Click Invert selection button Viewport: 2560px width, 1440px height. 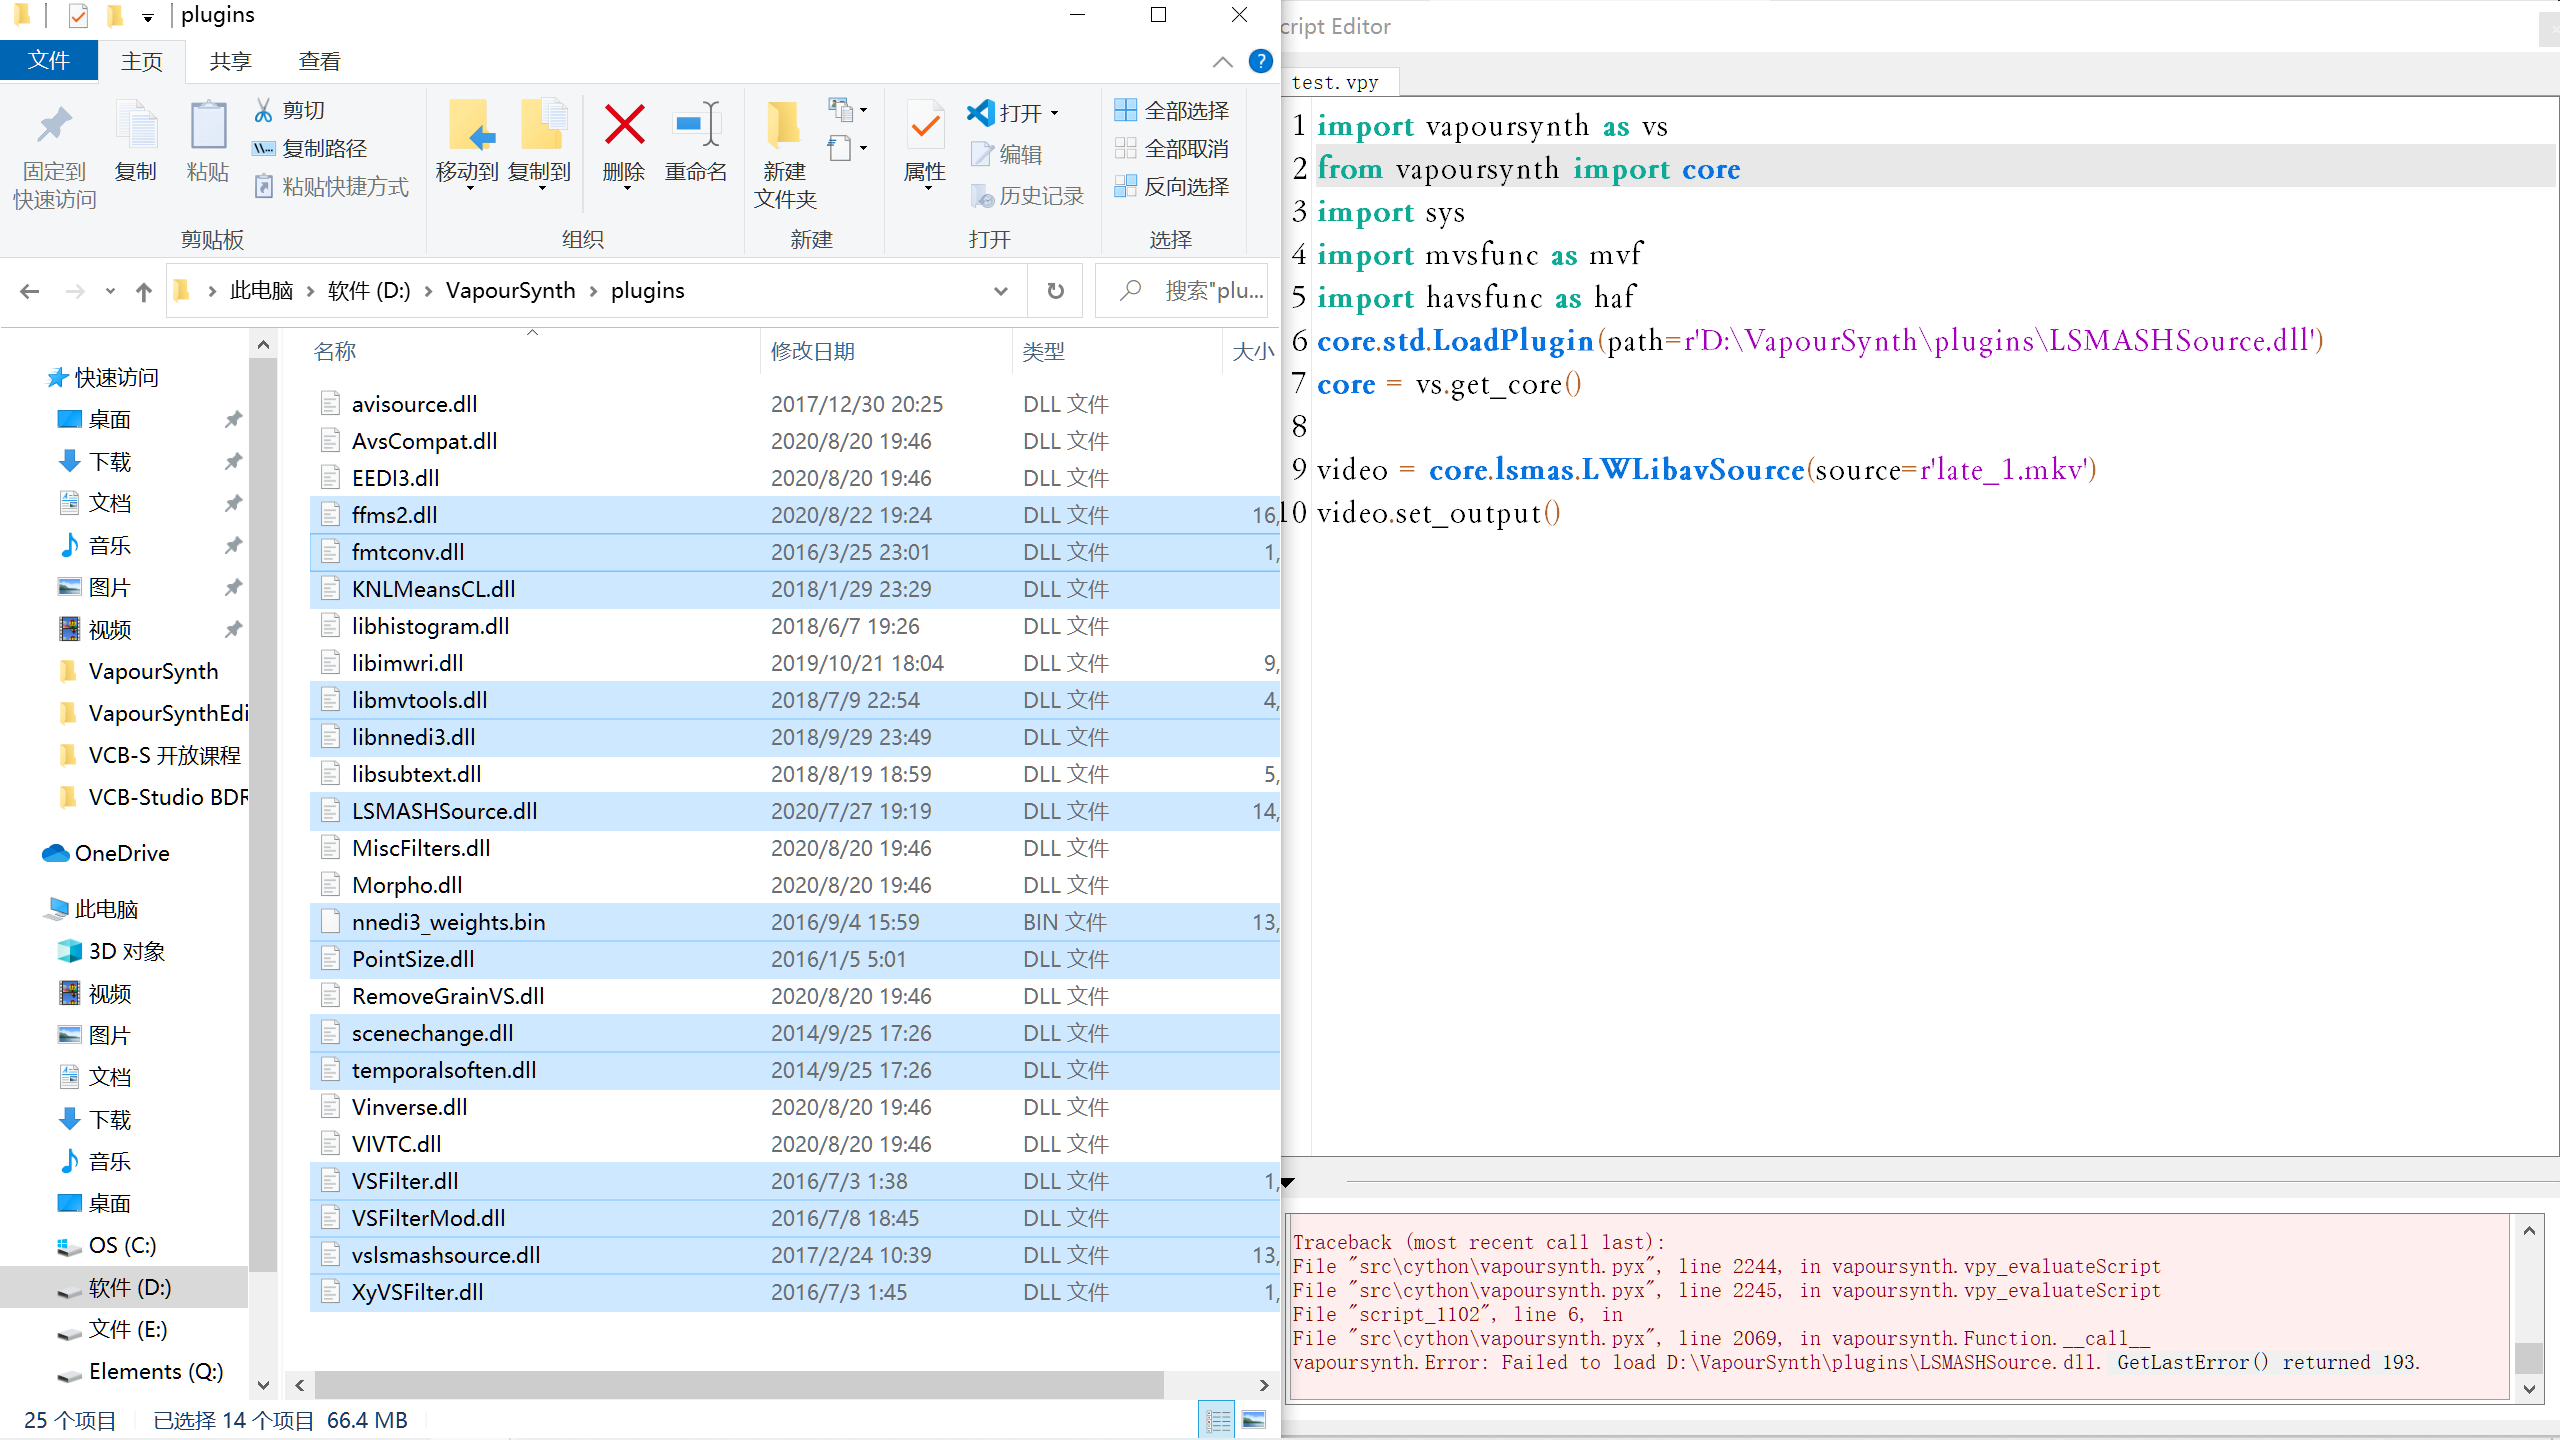point(1172,186)
